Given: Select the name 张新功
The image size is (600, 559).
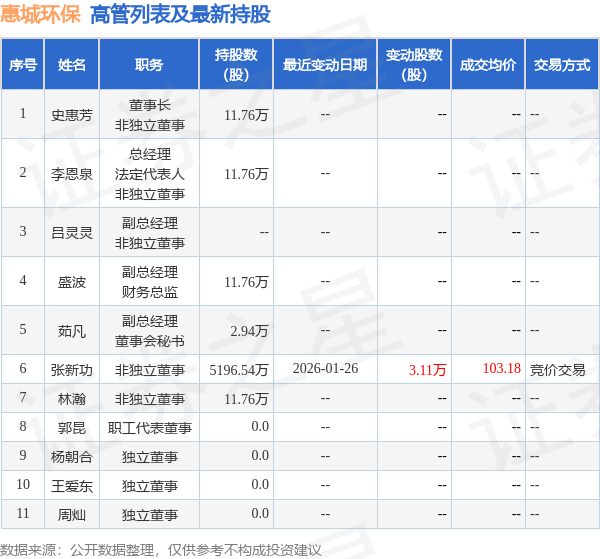Looking at the screenshot, I should point(72,370).
